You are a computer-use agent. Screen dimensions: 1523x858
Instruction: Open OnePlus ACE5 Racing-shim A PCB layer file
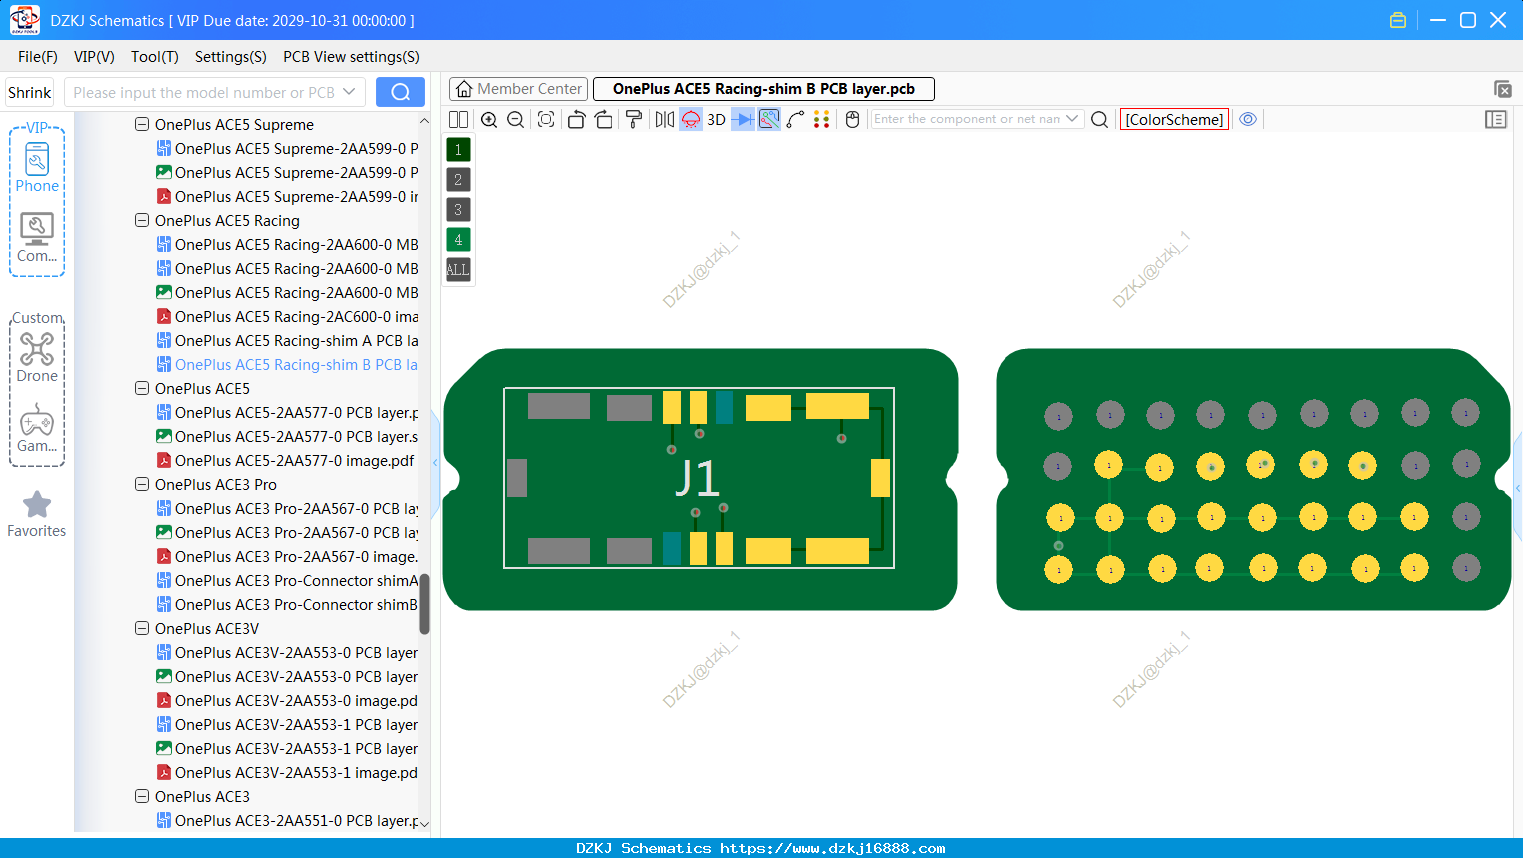tap(287, 340)
